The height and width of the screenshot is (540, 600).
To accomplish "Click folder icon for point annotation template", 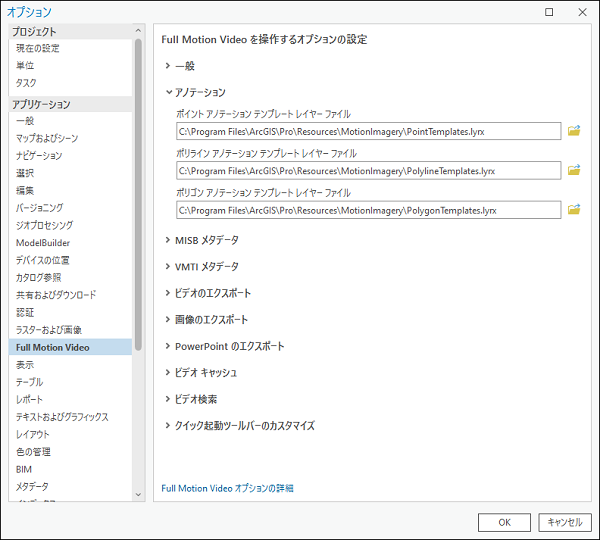I will pyautogui.click(x=574, y=131).
